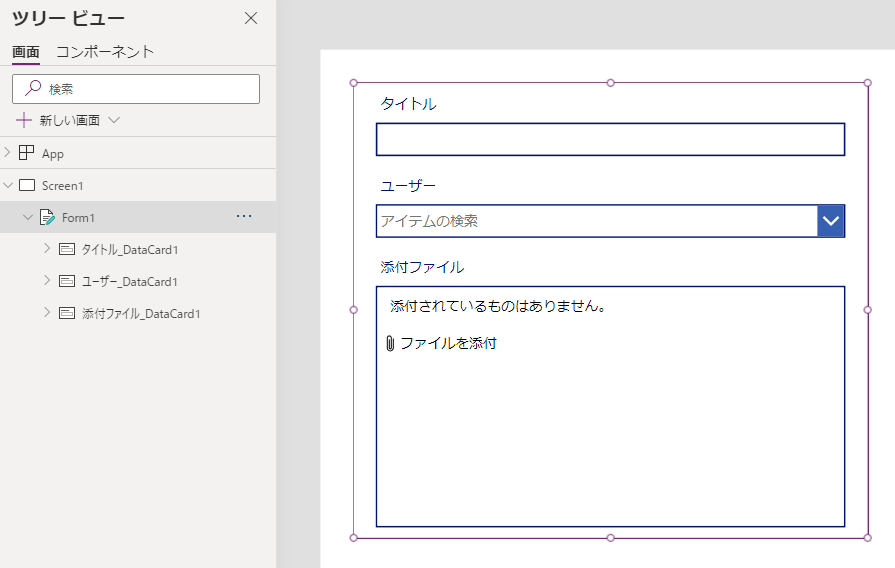Select the App item in tree

[53, 154]
